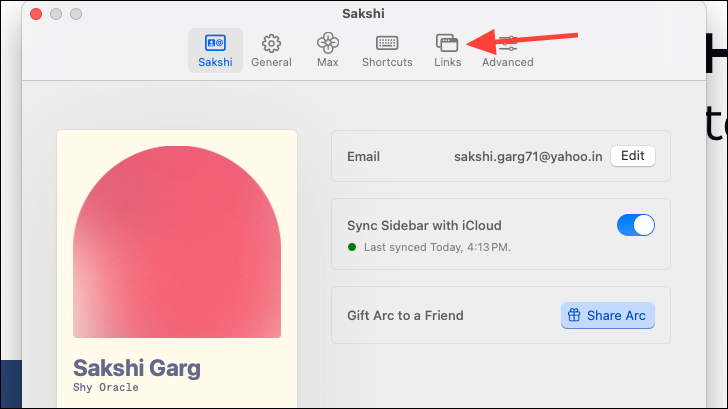Image resolution: width=728 pixels, height=409 pixels.
Task: Click the Edit email button
Action: click(632, 156)
